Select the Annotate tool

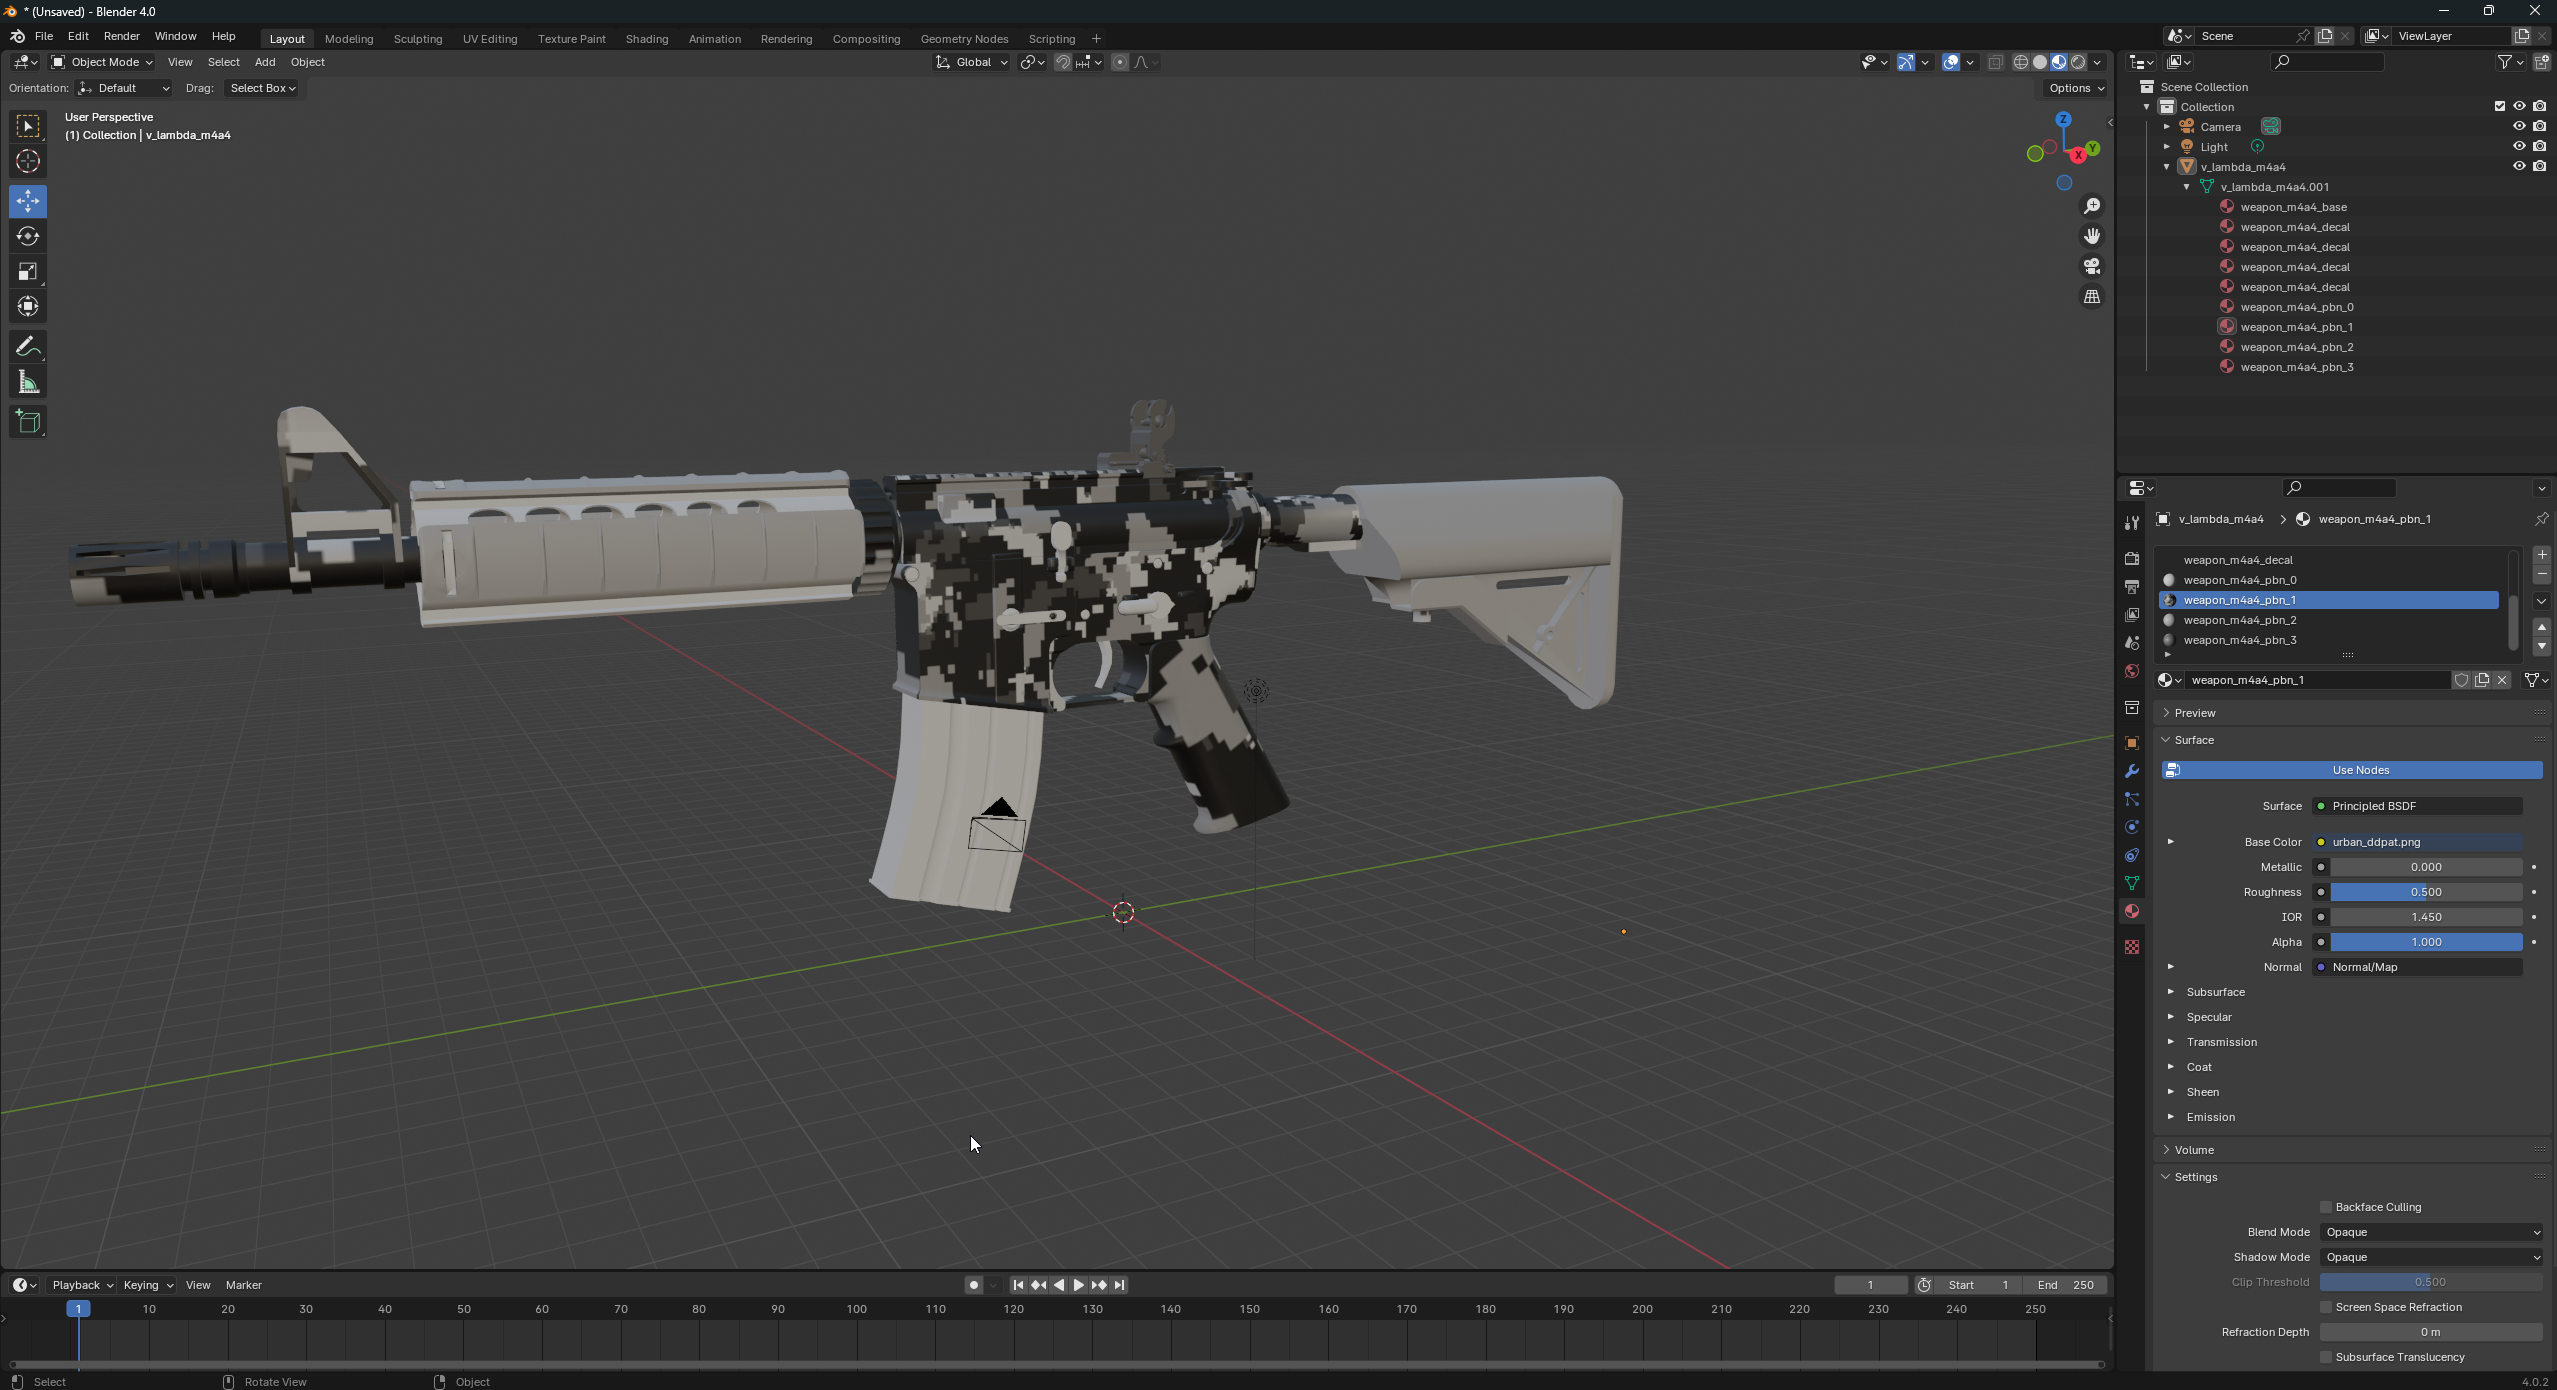28,347
